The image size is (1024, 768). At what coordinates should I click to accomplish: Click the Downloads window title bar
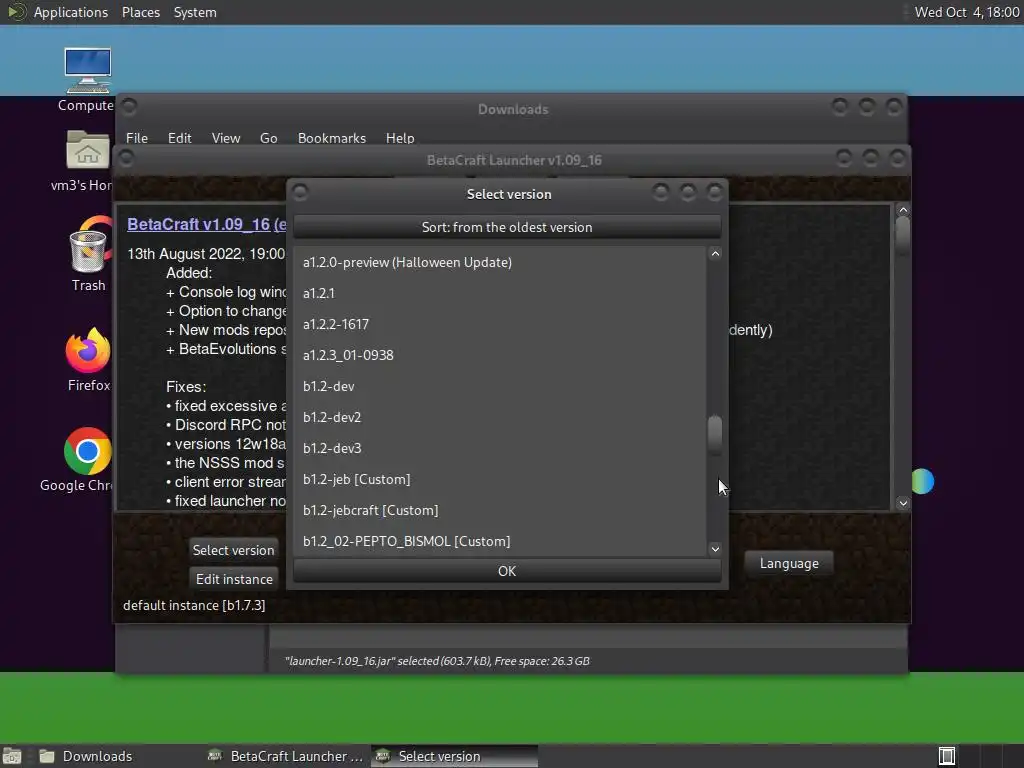tap(513, 109)
